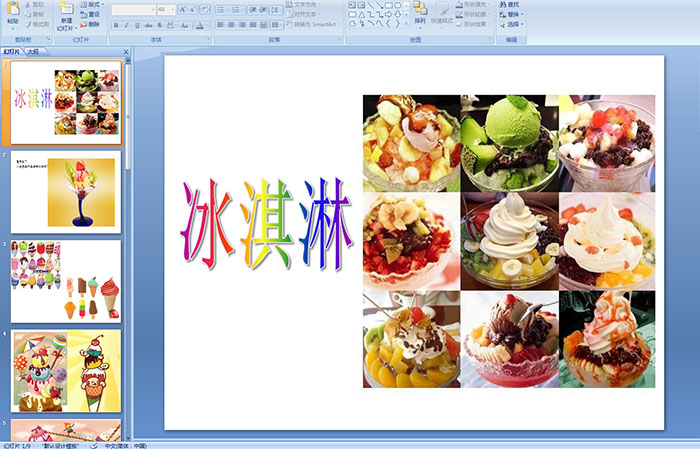Switch to the Slides (幻灯片) pane tab
700x449 pixels.
pos(12,52)
